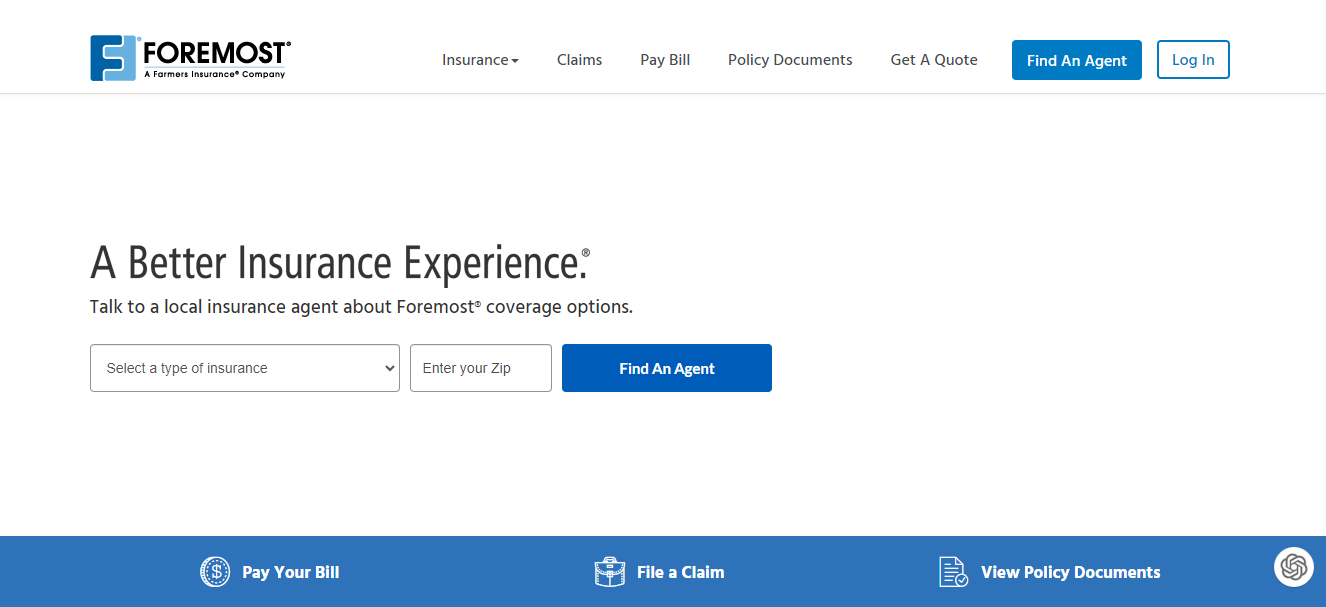
Task: Open the File a Claim link in blue banner
Action: coord(680,572)
